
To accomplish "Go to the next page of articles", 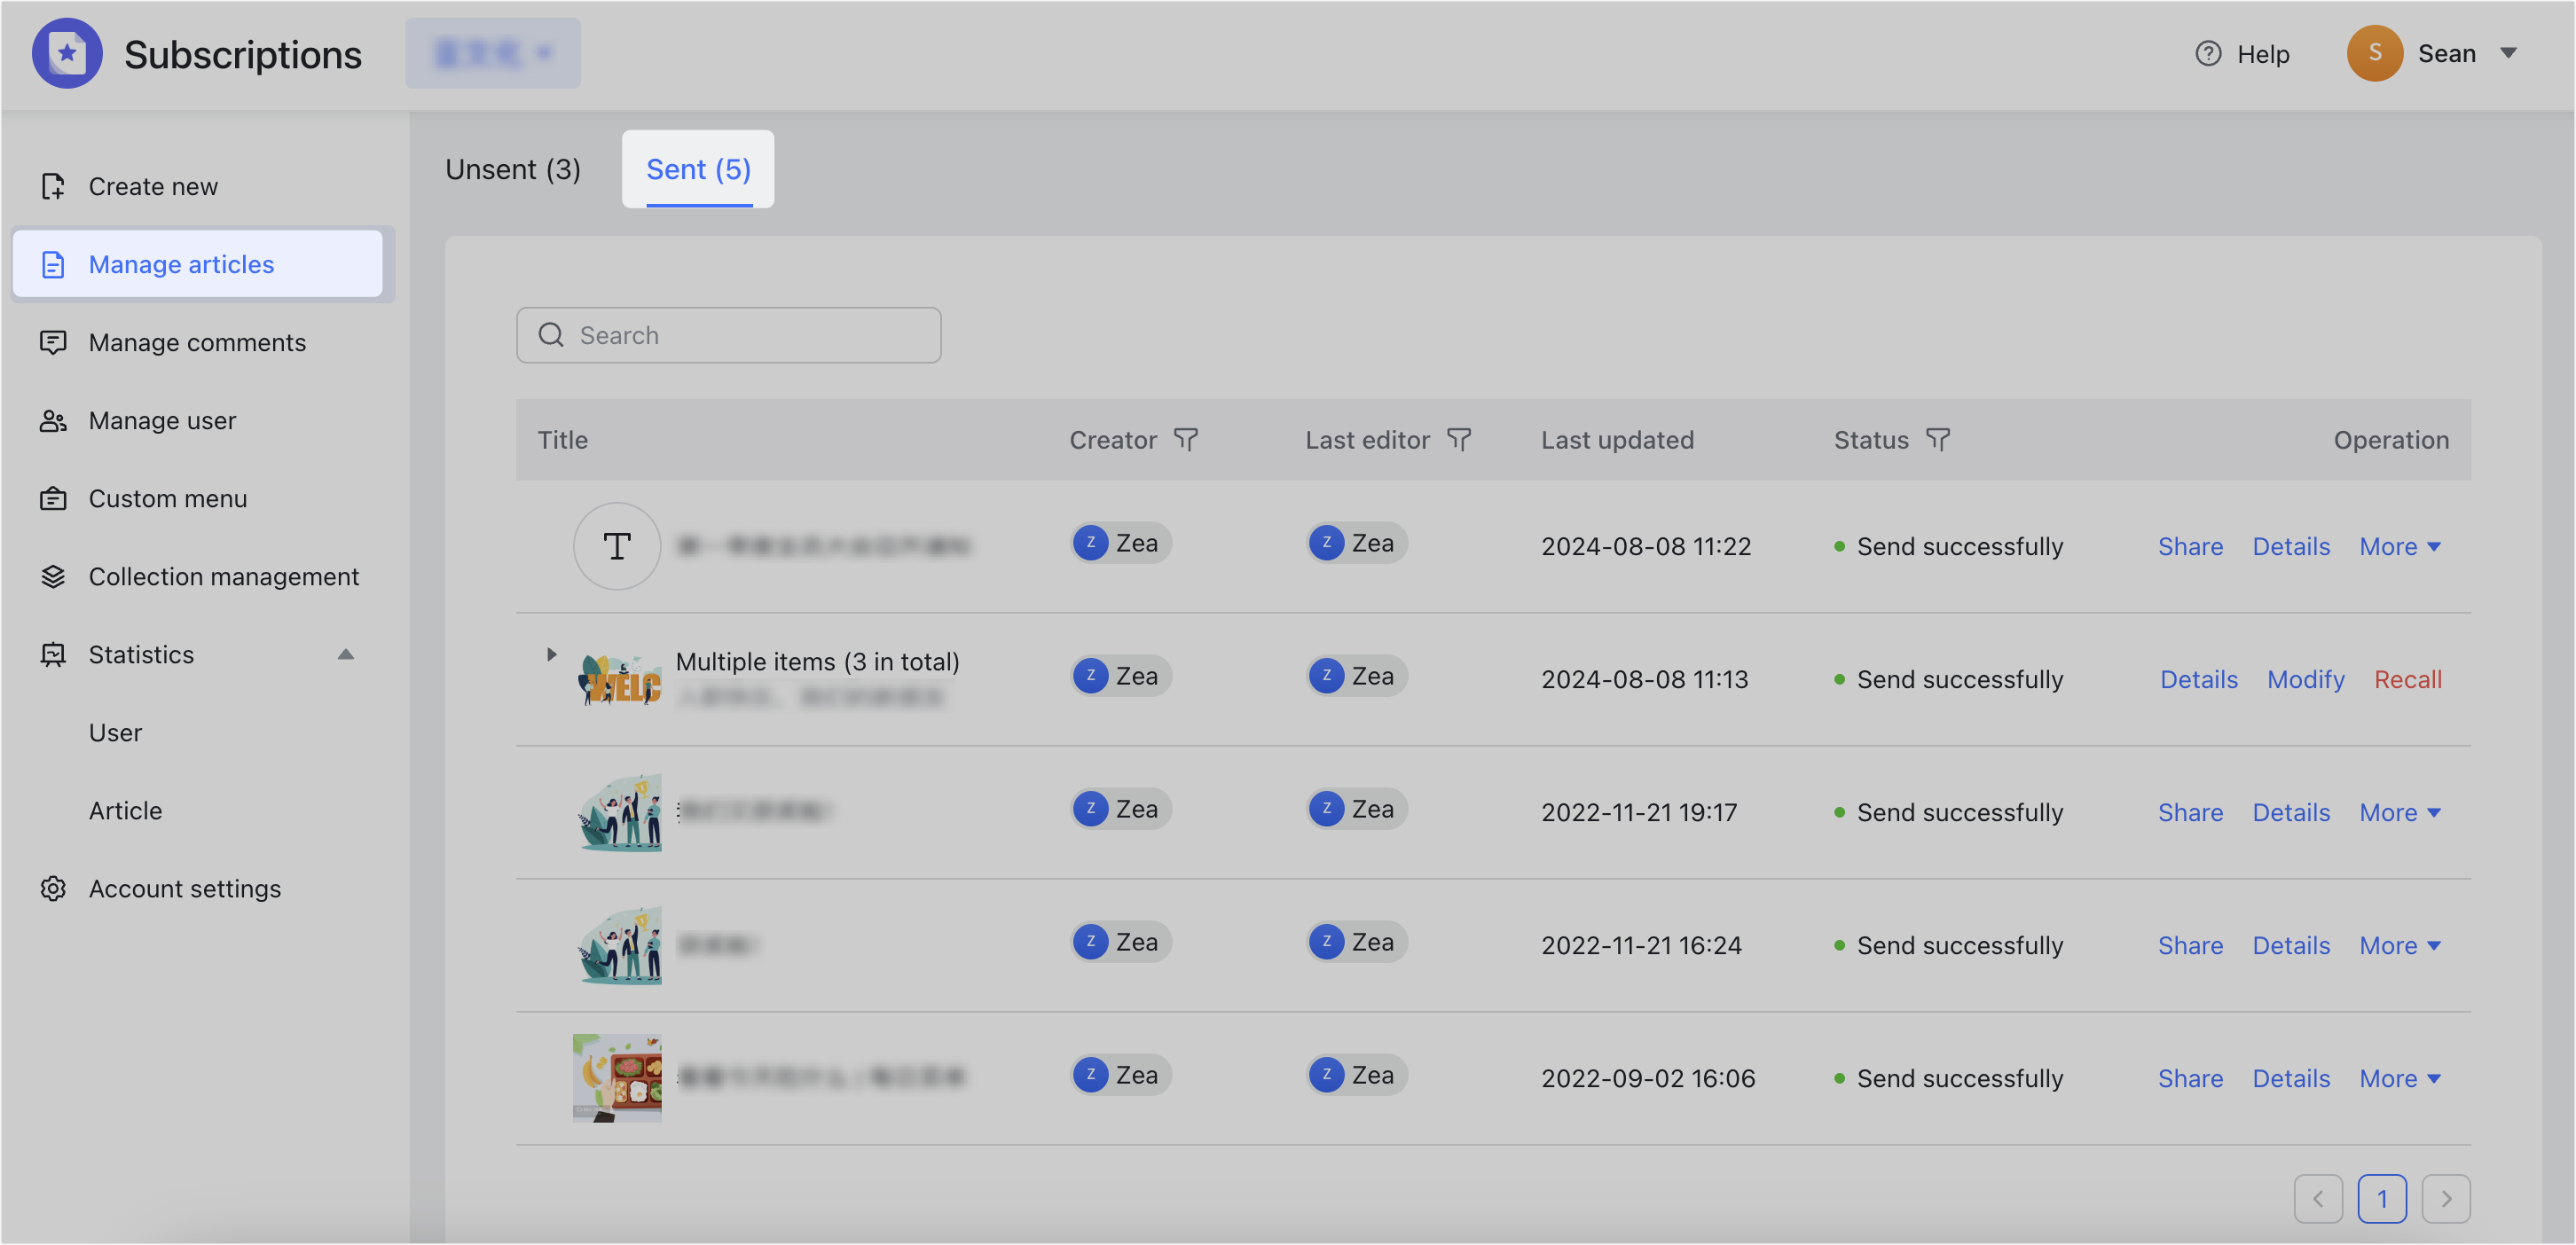I will click(x=2446, y=1198).
